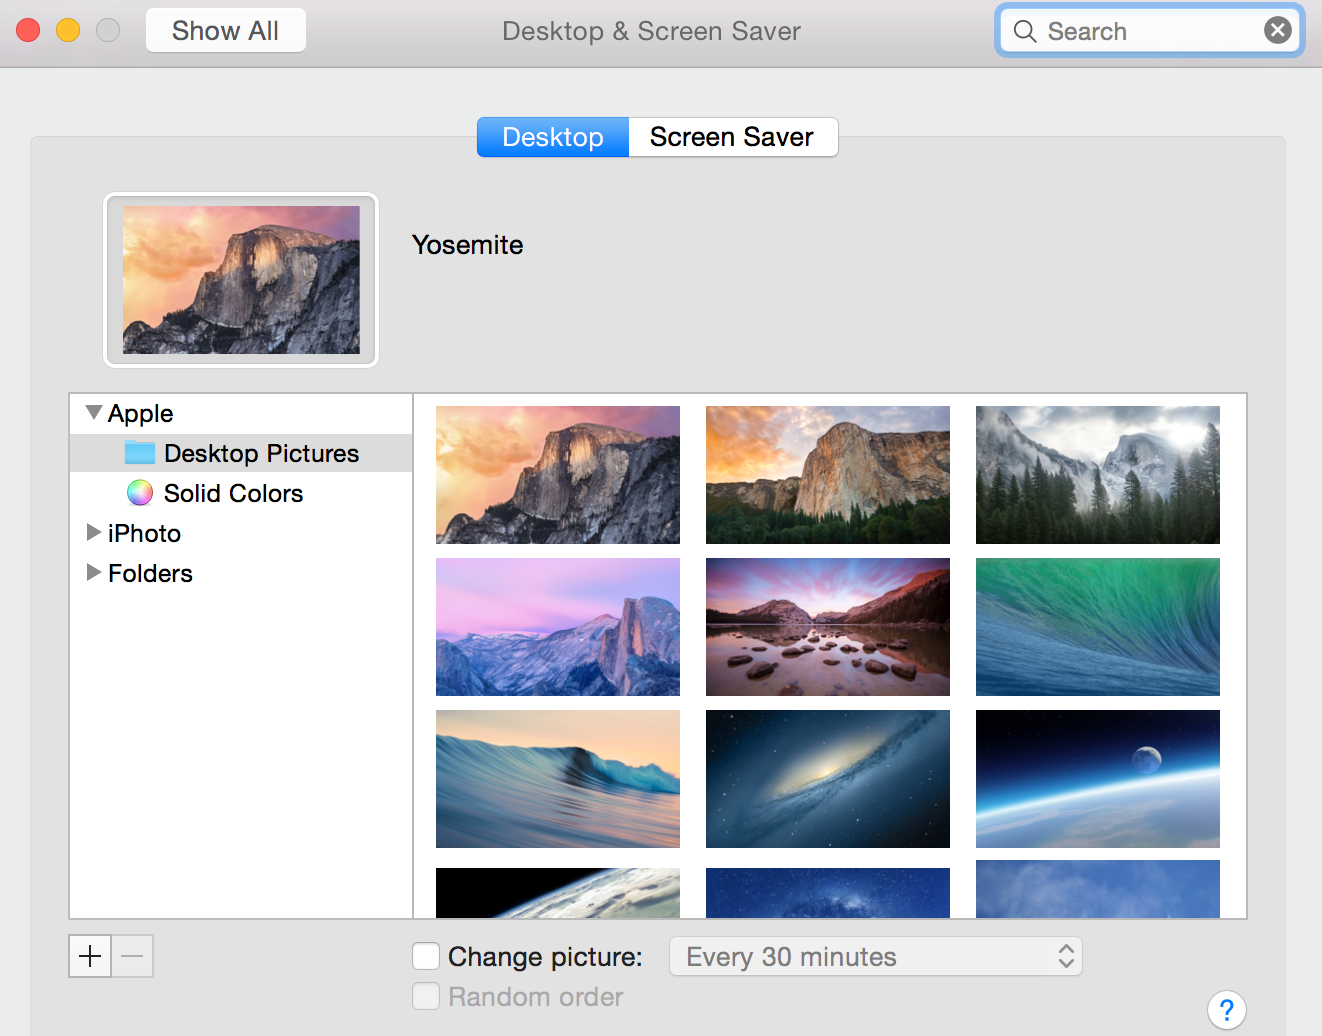Switch to the Screen Saver tab
Viewport: 1322px width, 1036px height.
732,137
